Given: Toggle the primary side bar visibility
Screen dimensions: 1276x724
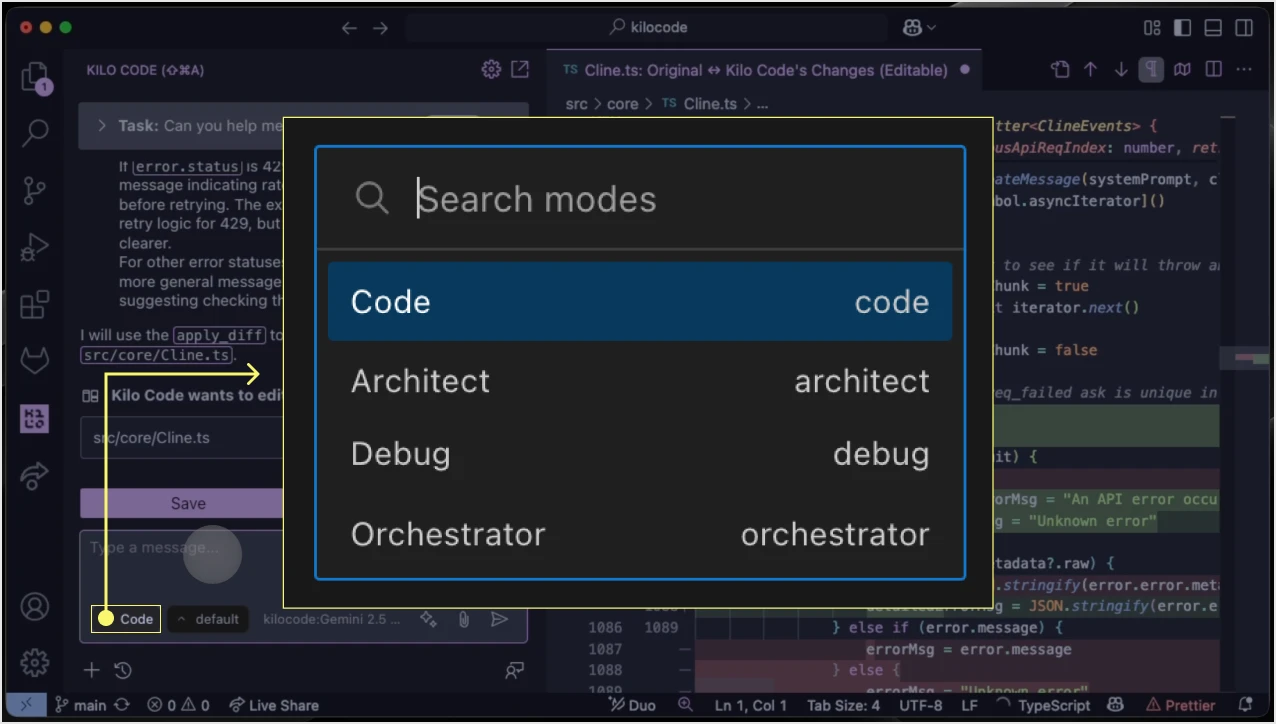Looking at the screenshot, I should click(x=1183, y=28).
